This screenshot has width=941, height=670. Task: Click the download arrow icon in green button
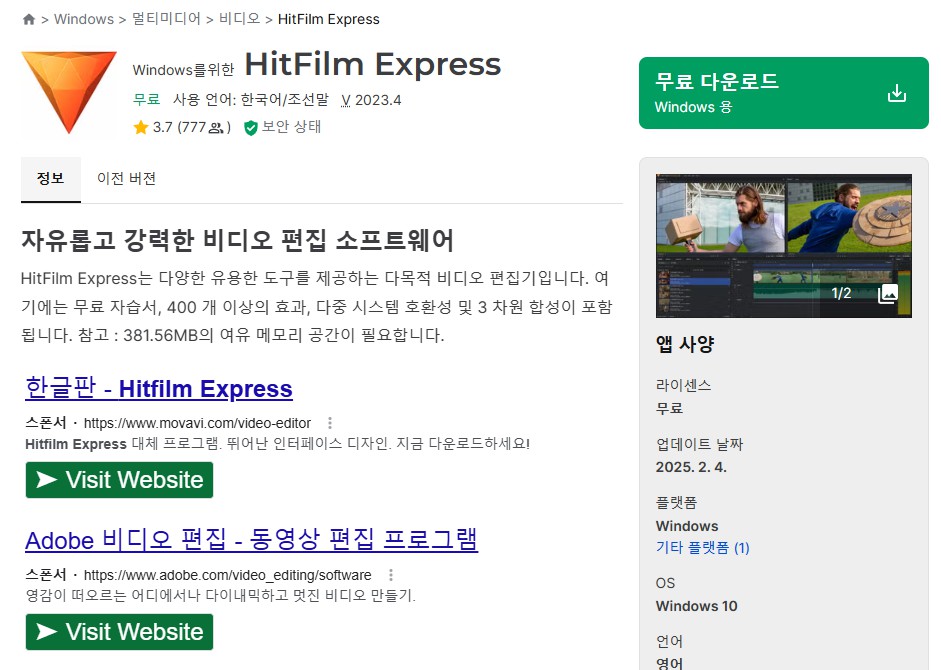[x=897, y=93]
